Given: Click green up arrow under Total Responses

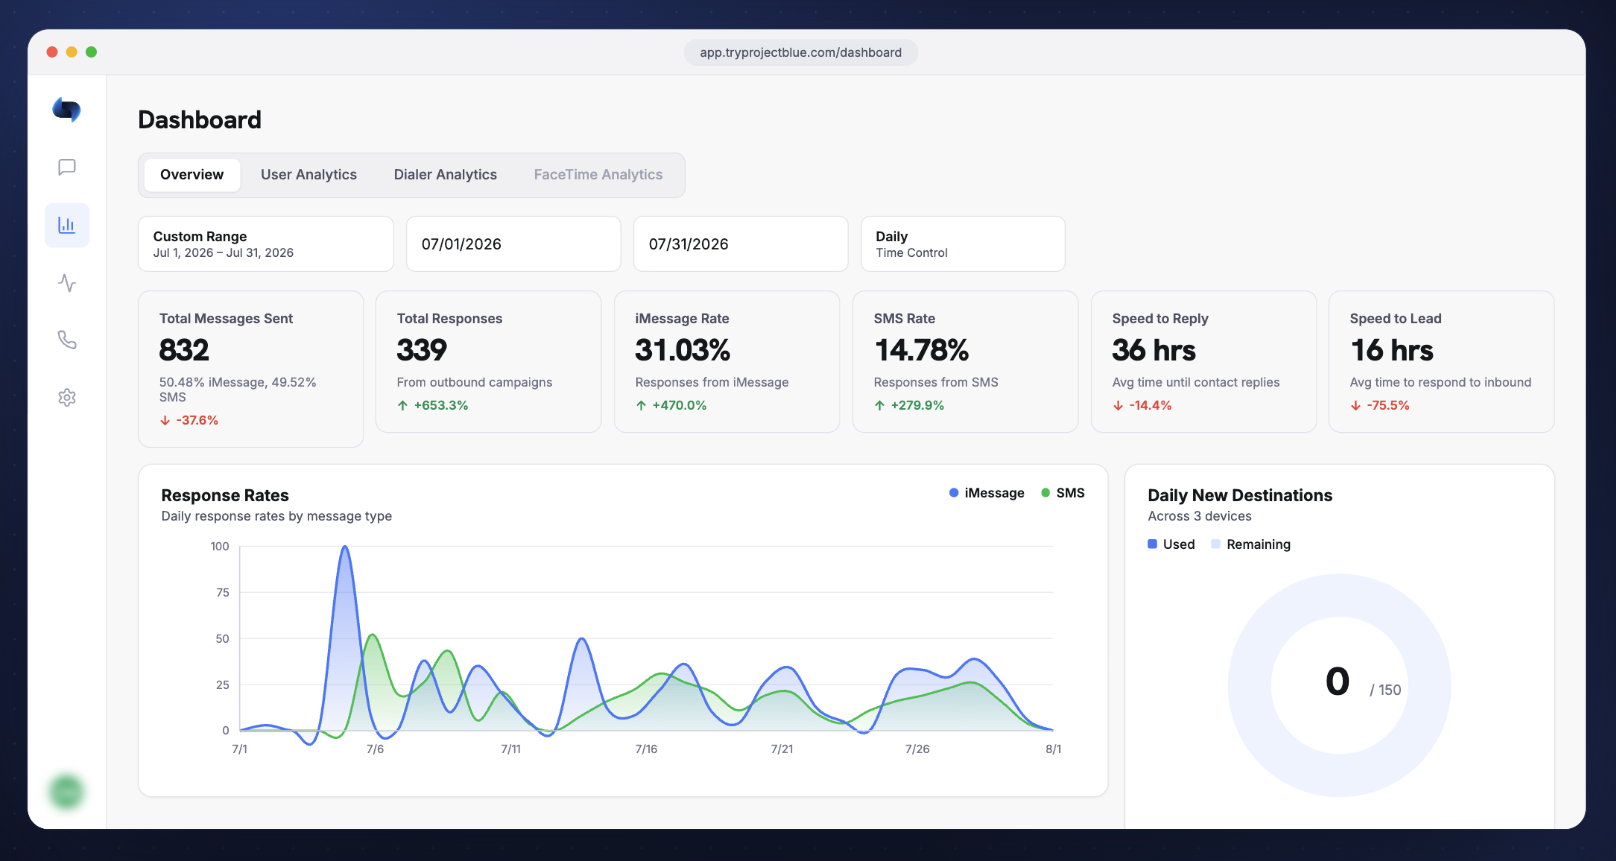Looking at the screenshot, I should pos(402,406).
